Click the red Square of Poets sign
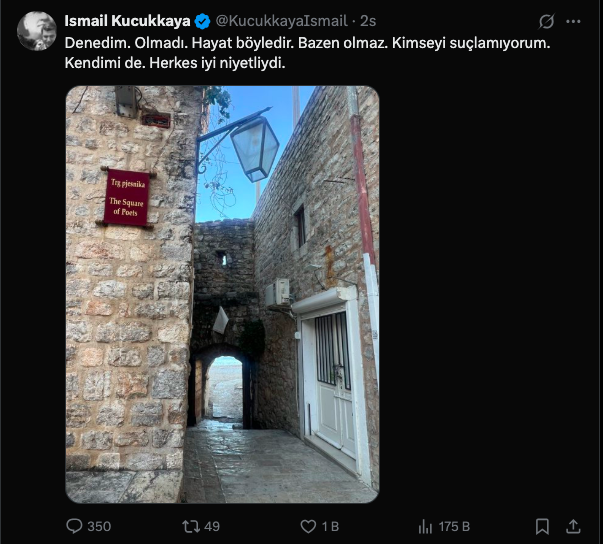Image resolution: width=603 pixels, height=544 pixels. [127, 197]
